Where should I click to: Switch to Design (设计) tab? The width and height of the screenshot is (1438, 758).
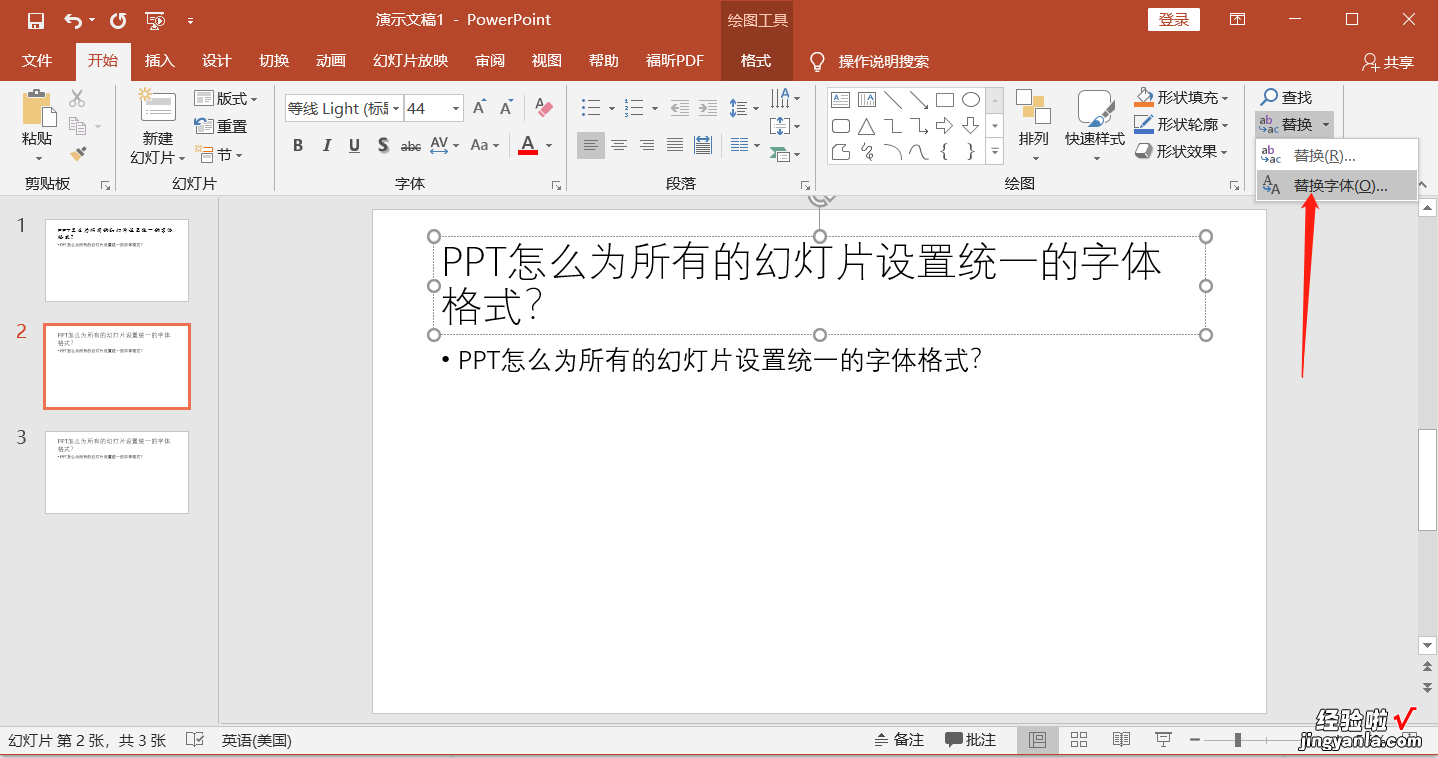click(216, 61)
